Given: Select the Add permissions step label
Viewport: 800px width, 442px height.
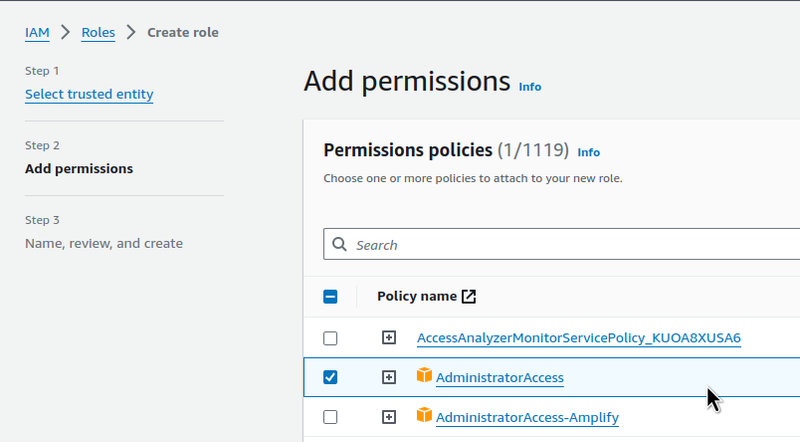Looking at the screenshot, I should pos(79,169).
